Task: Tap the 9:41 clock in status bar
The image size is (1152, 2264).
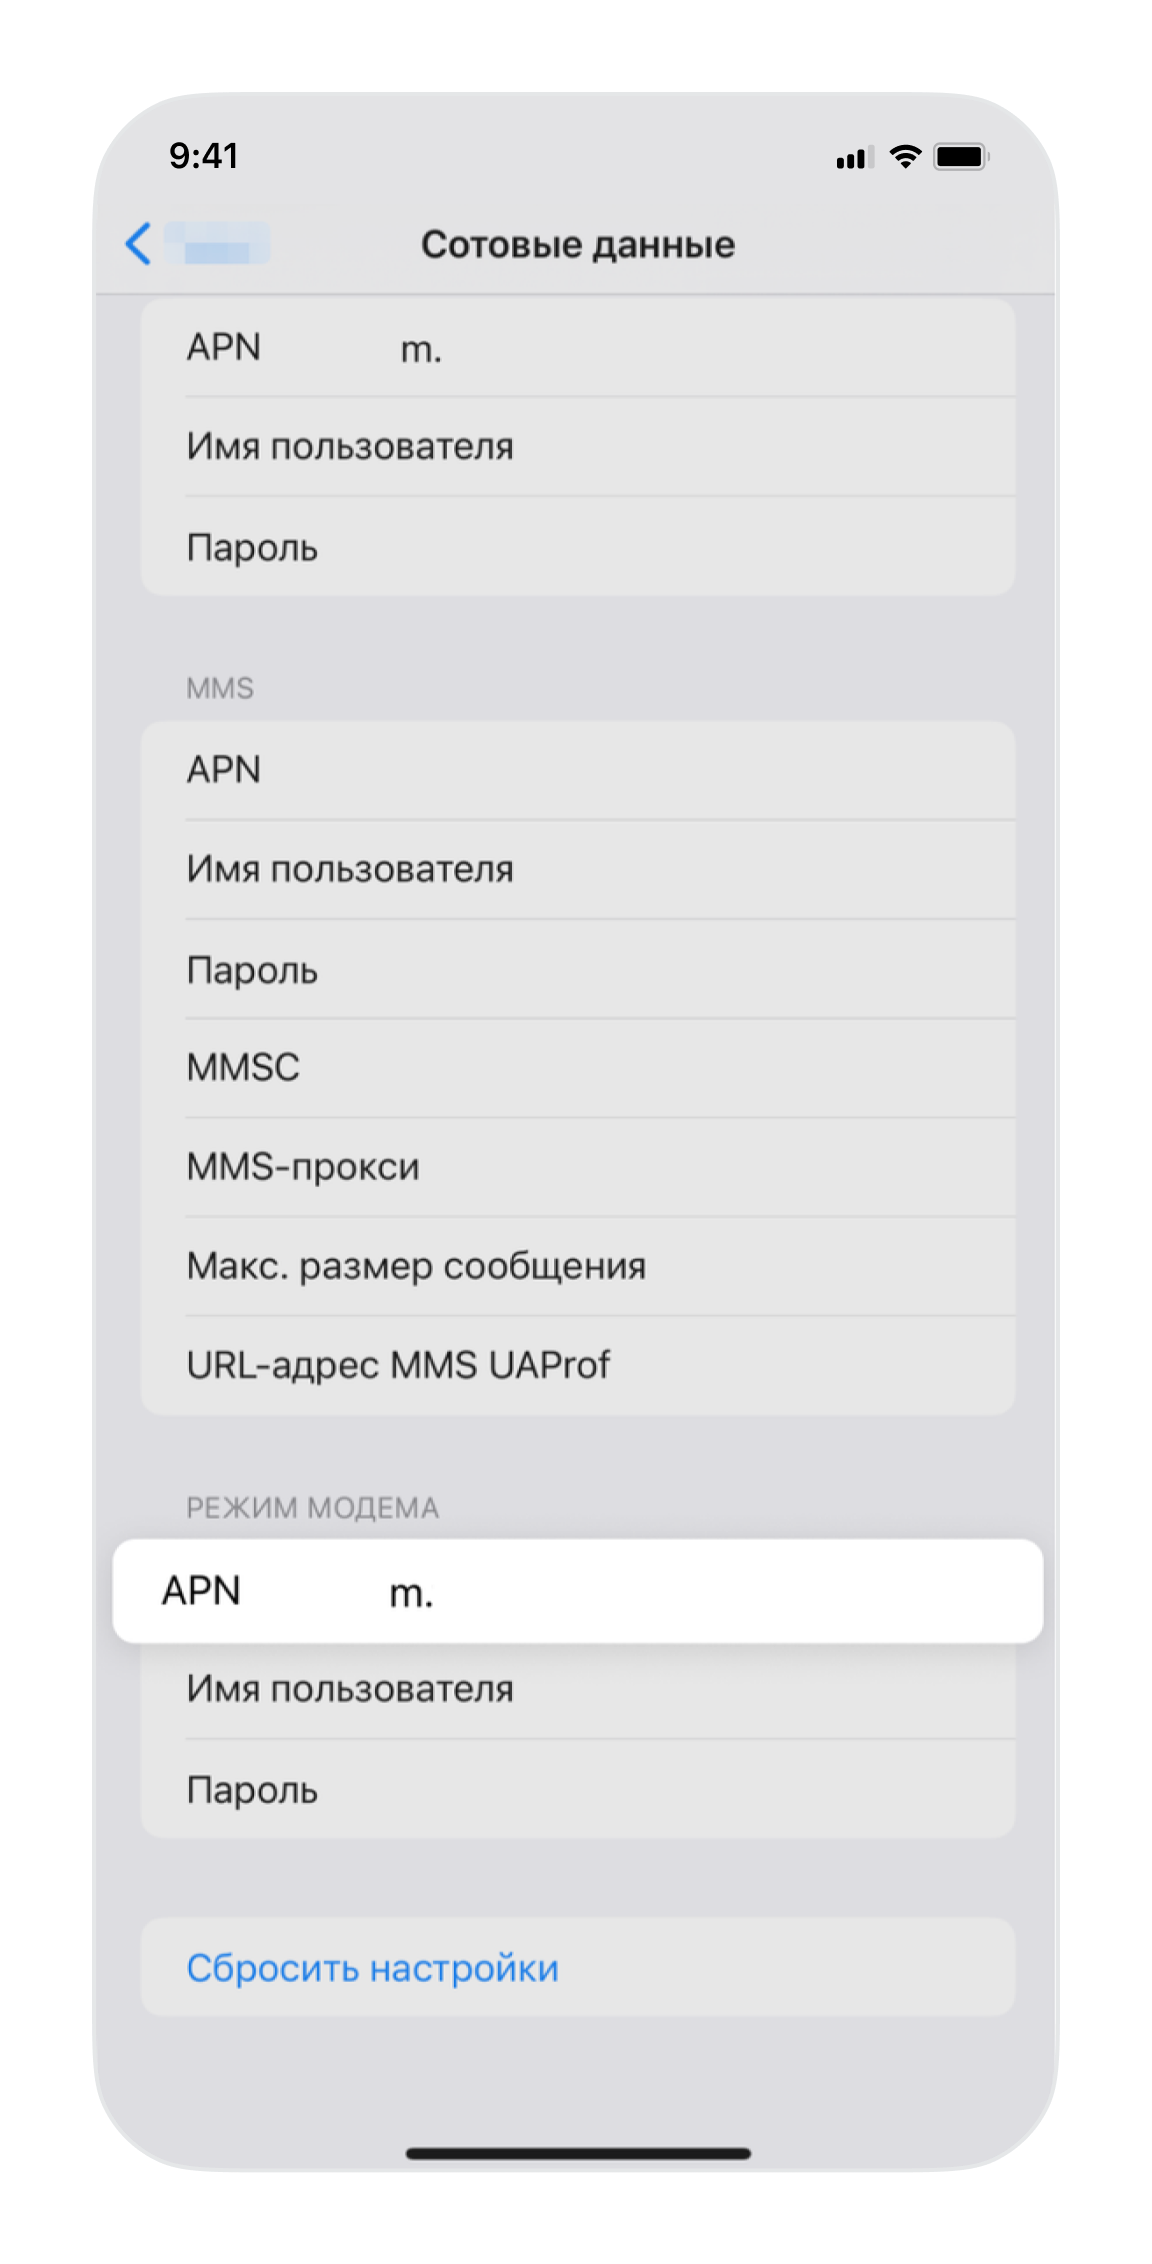Action: click(203, 156)
